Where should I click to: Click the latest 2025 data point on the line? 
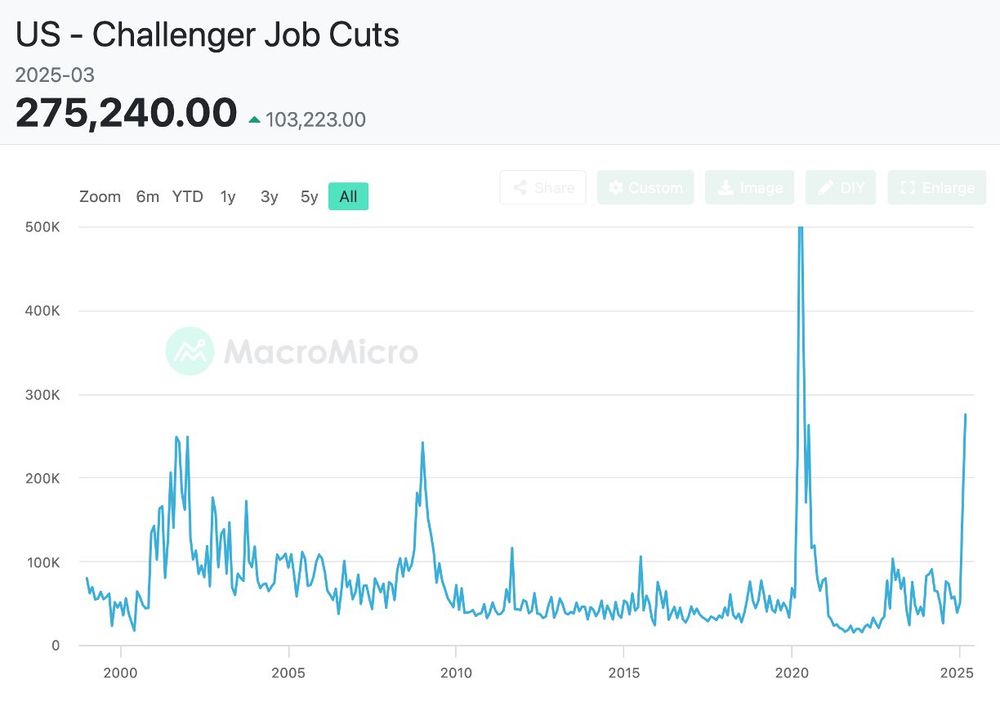pos(965,414)
